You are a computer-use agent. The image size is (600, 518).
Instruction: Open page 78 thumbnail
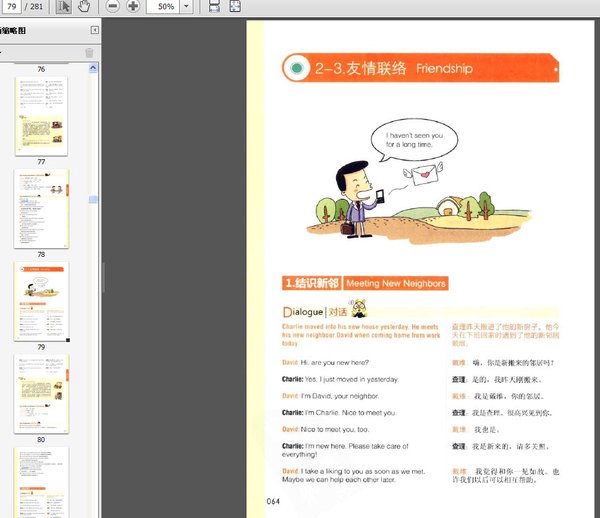[41, 209]
